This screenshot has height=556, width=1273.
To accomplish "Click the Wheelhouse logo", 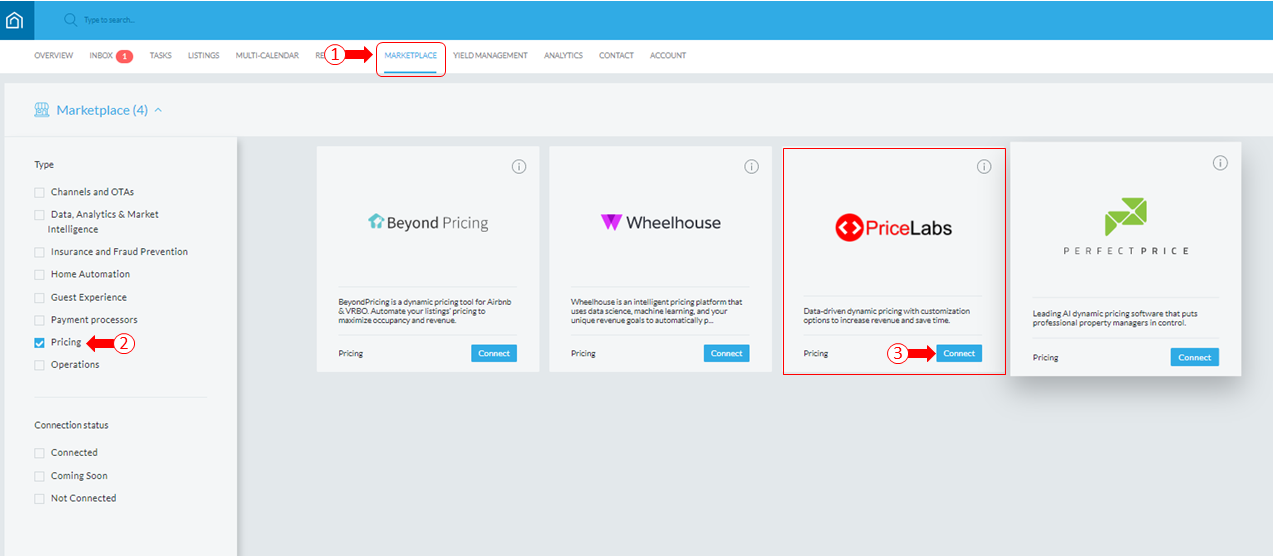I will 660,222.
